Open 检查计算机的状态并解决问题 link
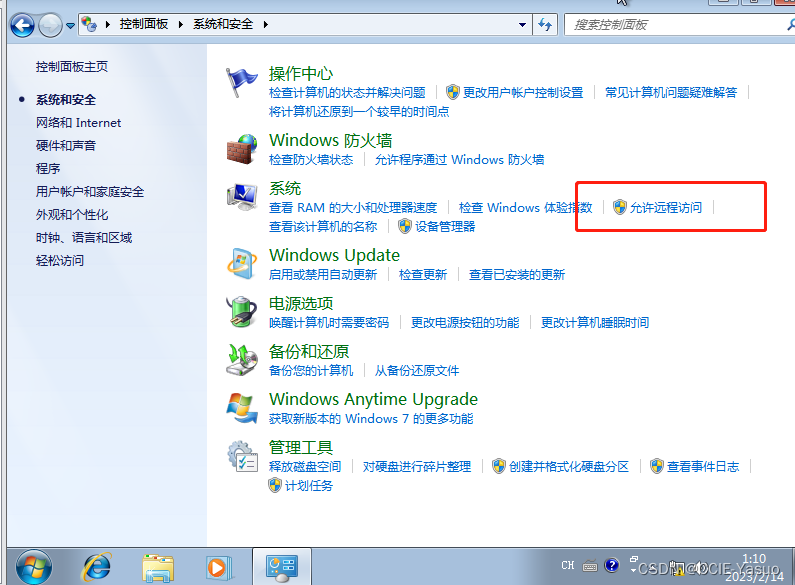This screenshot has width=795, height=585. point(347,93)
